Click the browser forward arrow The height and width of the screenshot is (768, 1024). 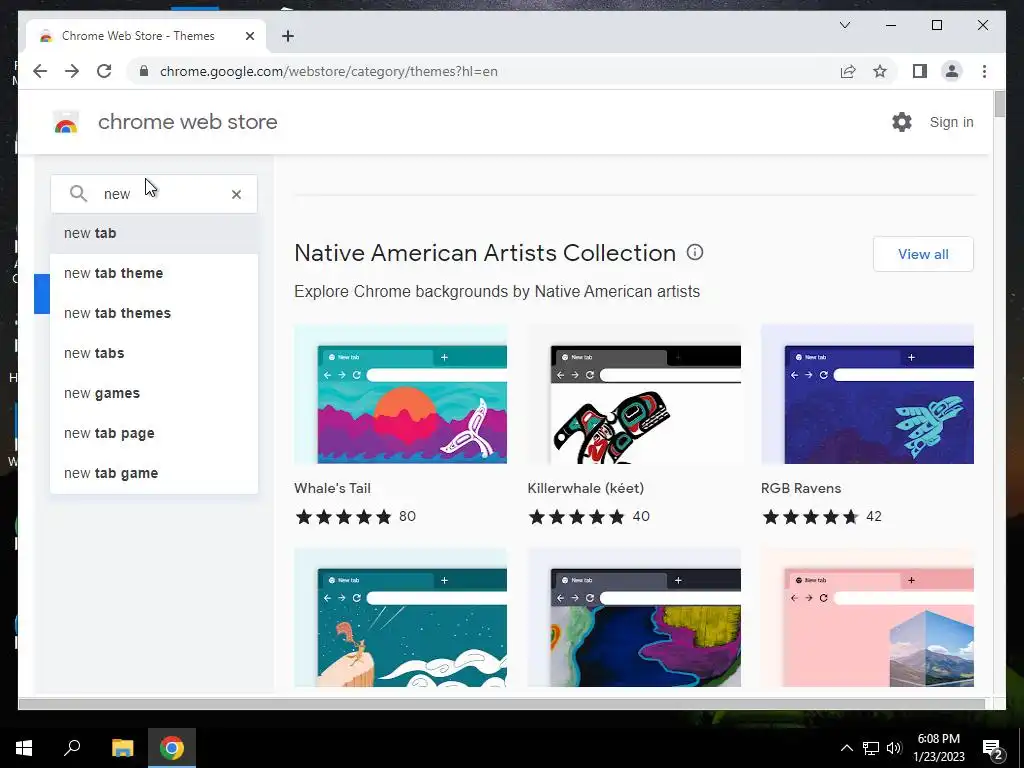[x=72, y=71]
